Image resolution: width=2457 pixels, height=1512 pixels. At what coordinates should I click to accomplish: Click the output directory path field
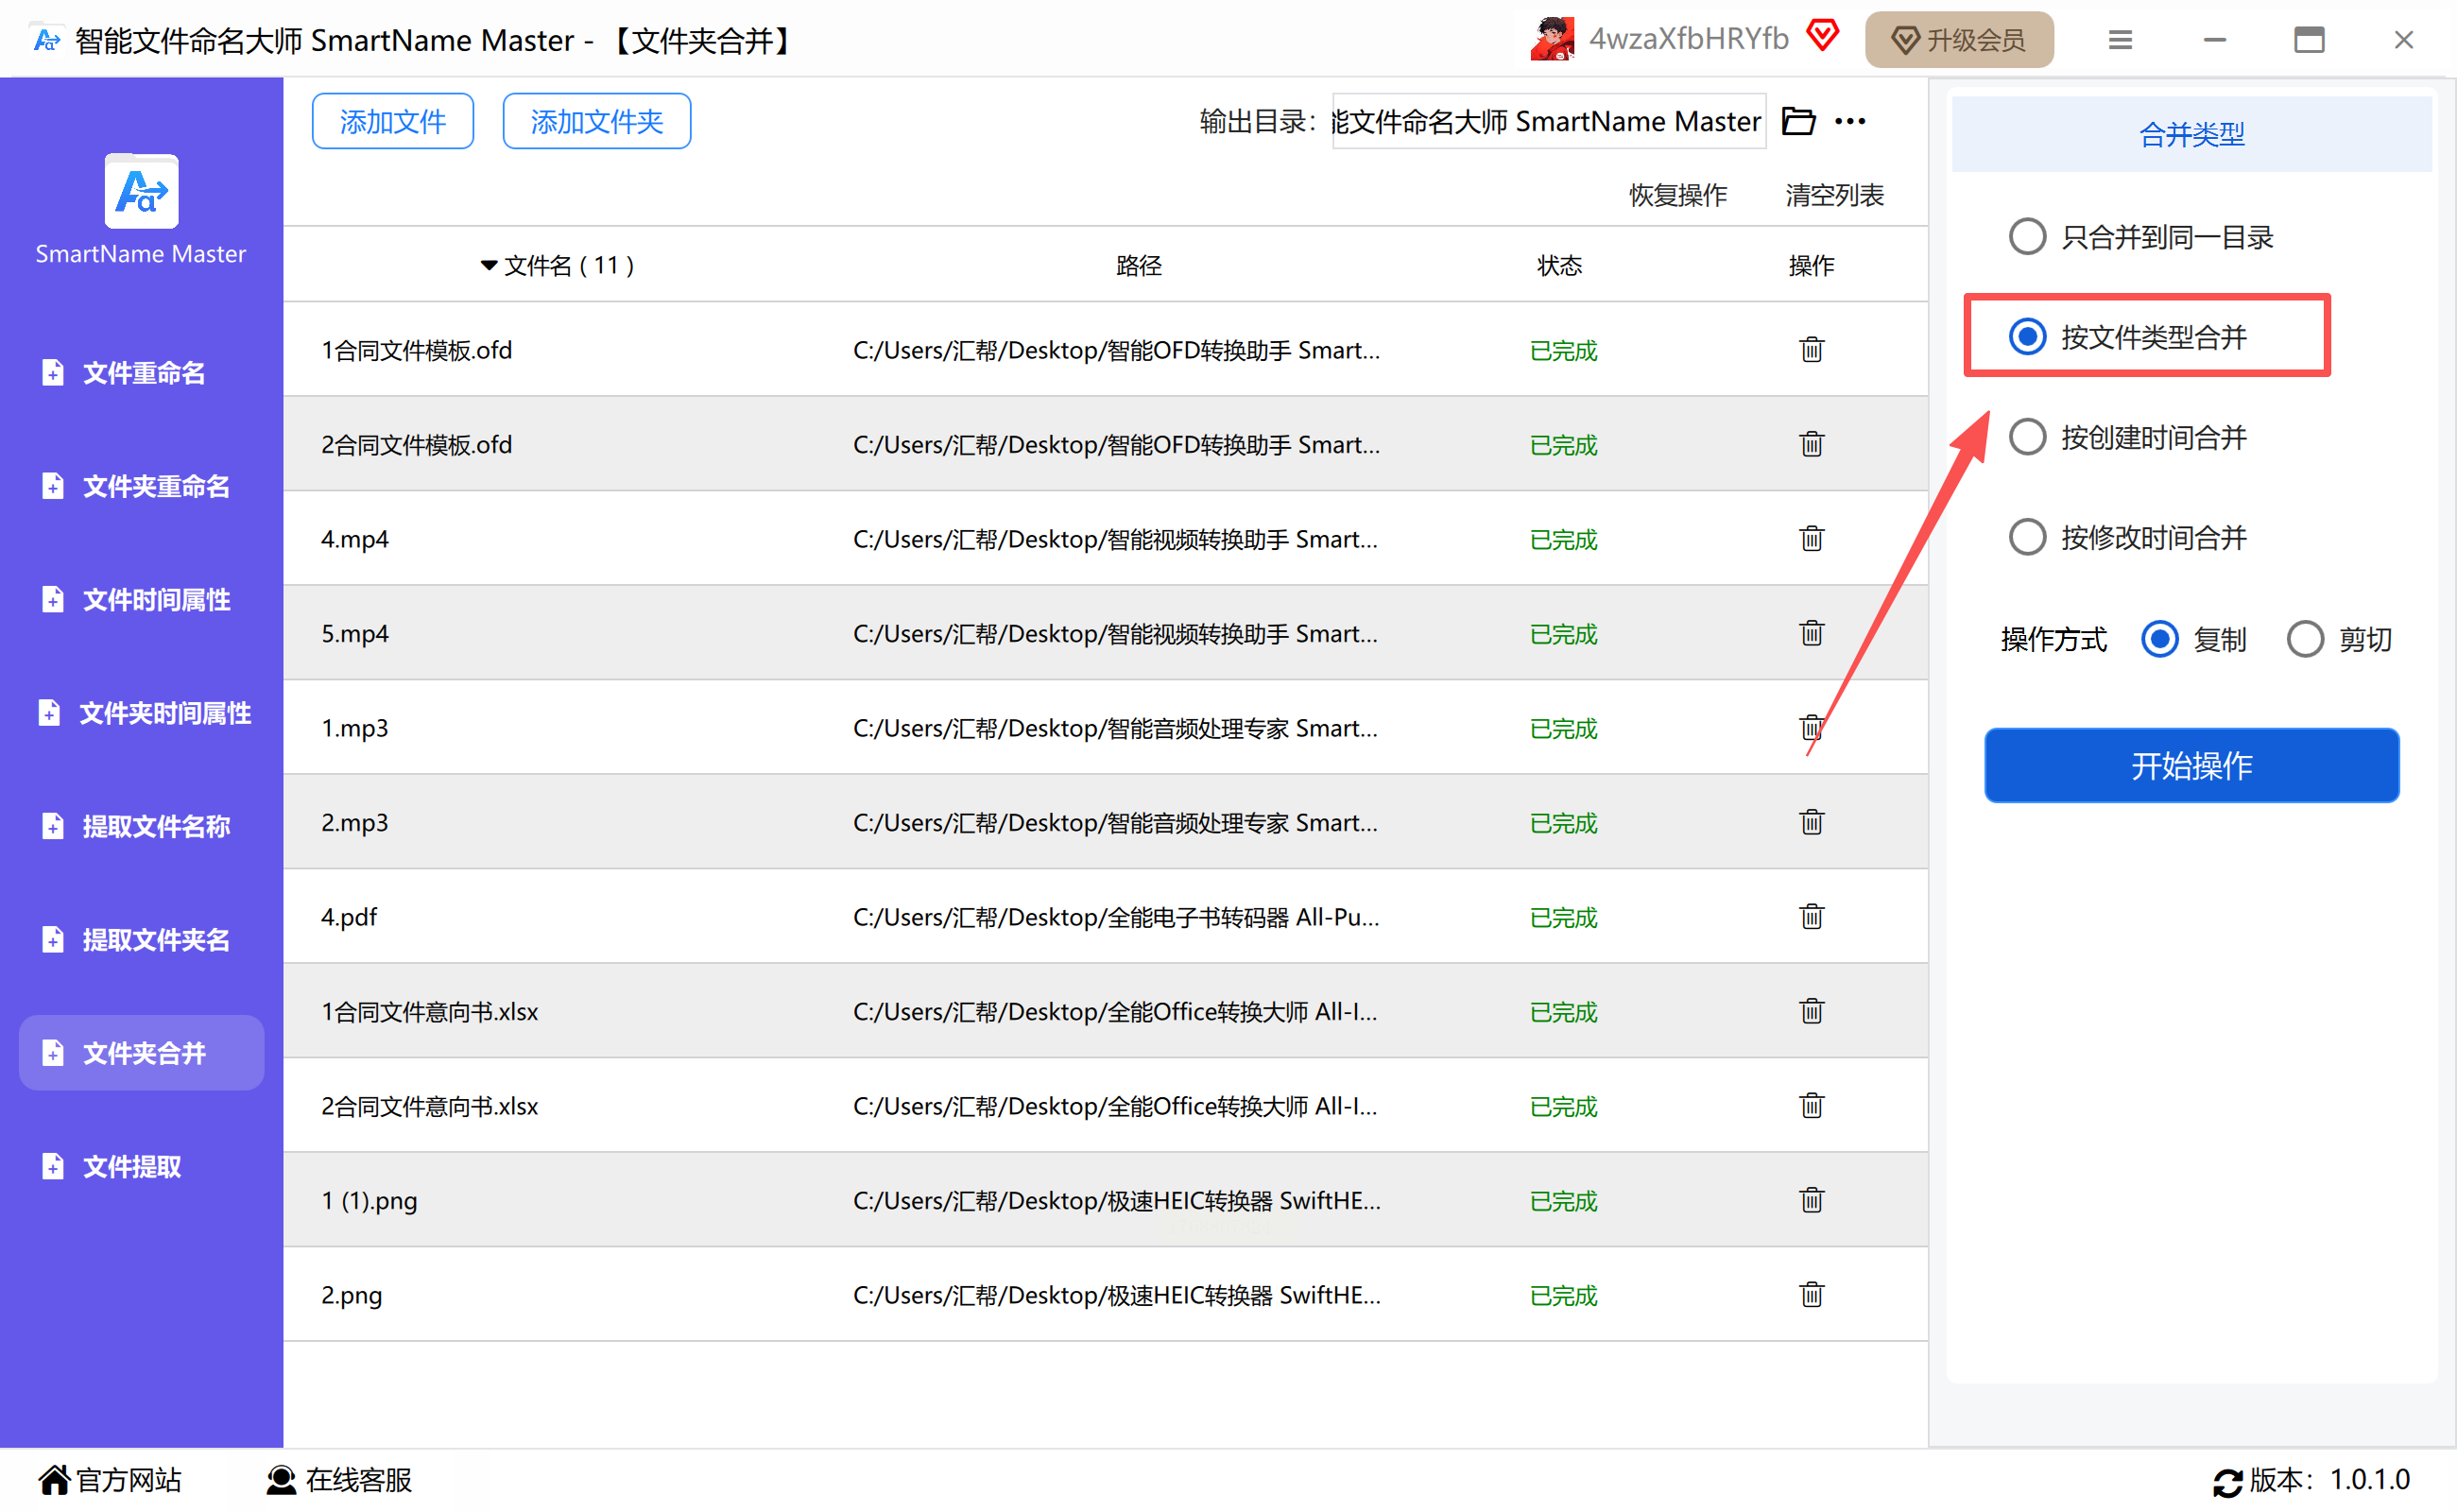(1548, 122)
